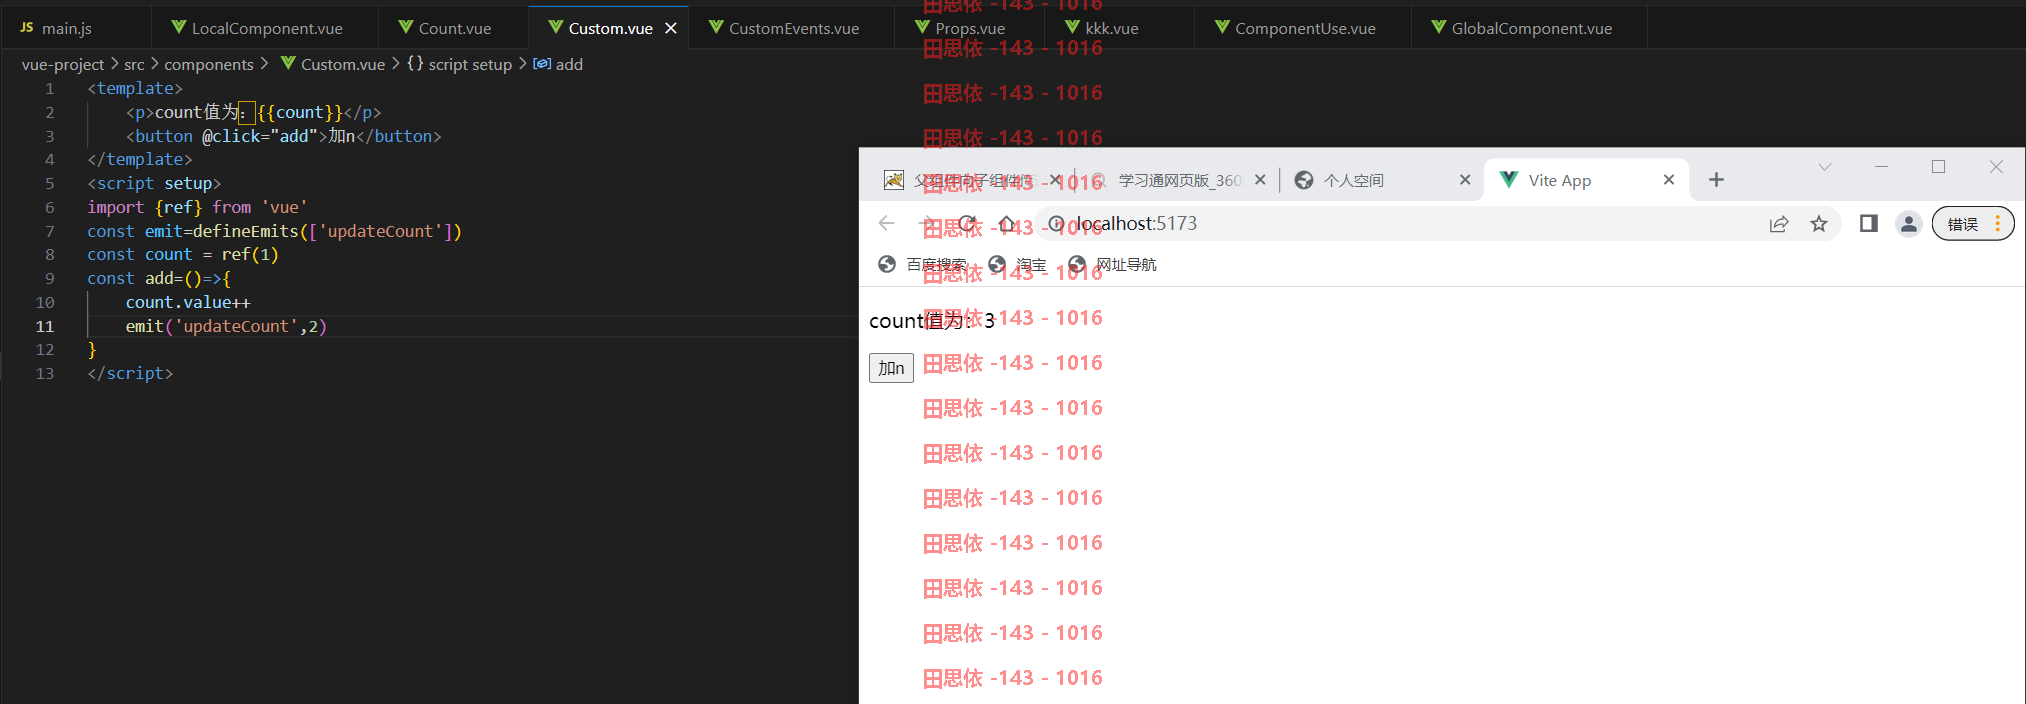Screen dimensions: 2026x704
Task: Go back in the browser window
Action: coord(886,223)
